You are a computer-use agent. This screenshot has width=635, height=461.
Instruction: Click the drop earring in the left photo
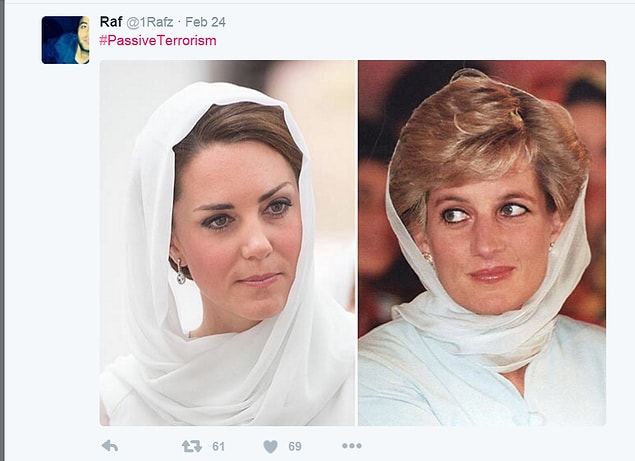(180, 272)
